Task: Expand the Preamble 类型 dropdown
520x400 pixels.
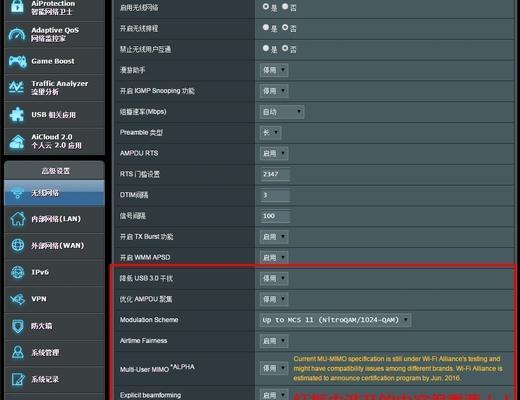Action: (270, 133)
